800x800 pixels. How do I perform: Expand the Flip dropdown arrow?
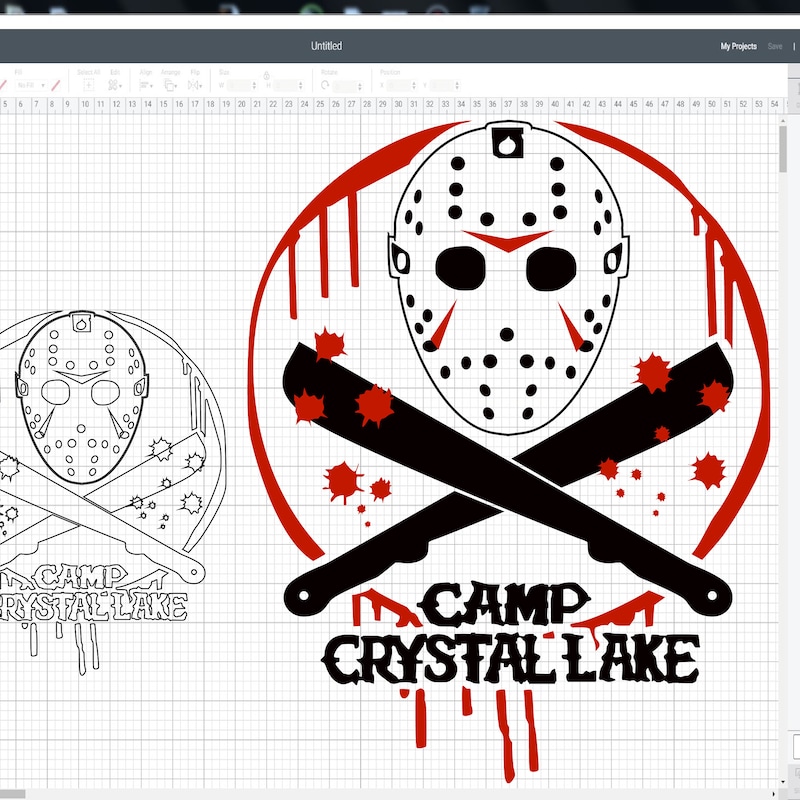201,85
